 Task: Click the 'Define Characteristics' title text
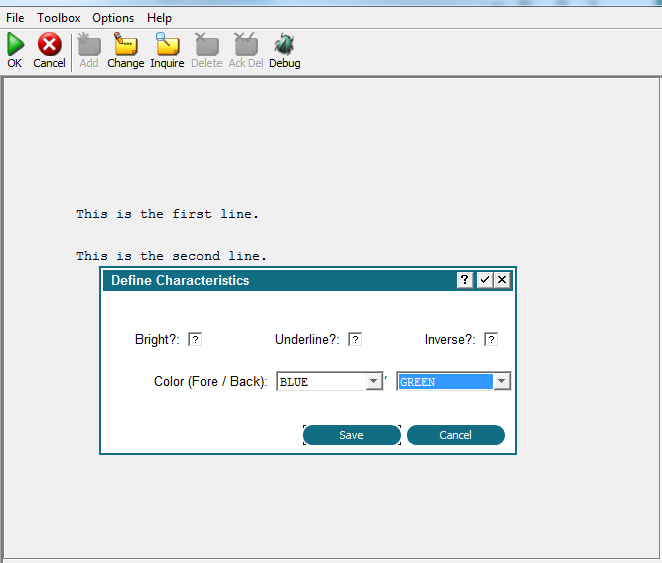(180, 280)
